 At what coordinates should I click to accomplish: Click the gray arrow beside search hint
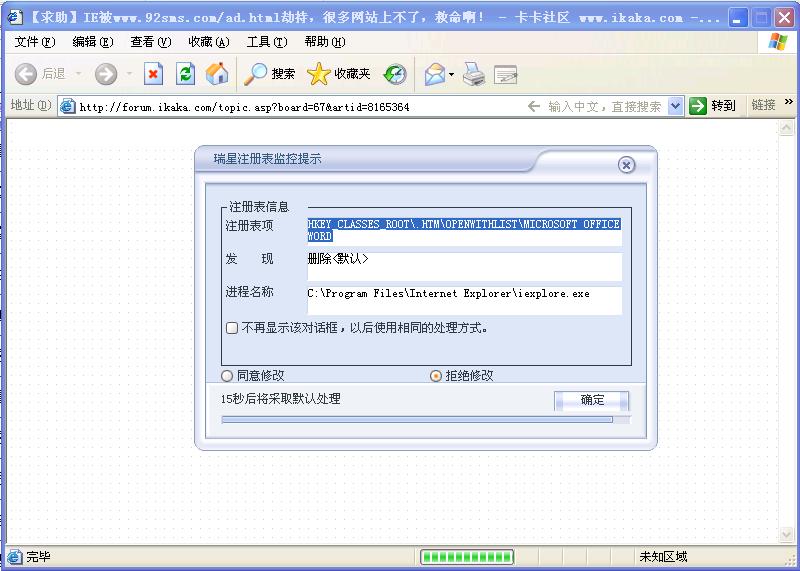coord(534,106)
